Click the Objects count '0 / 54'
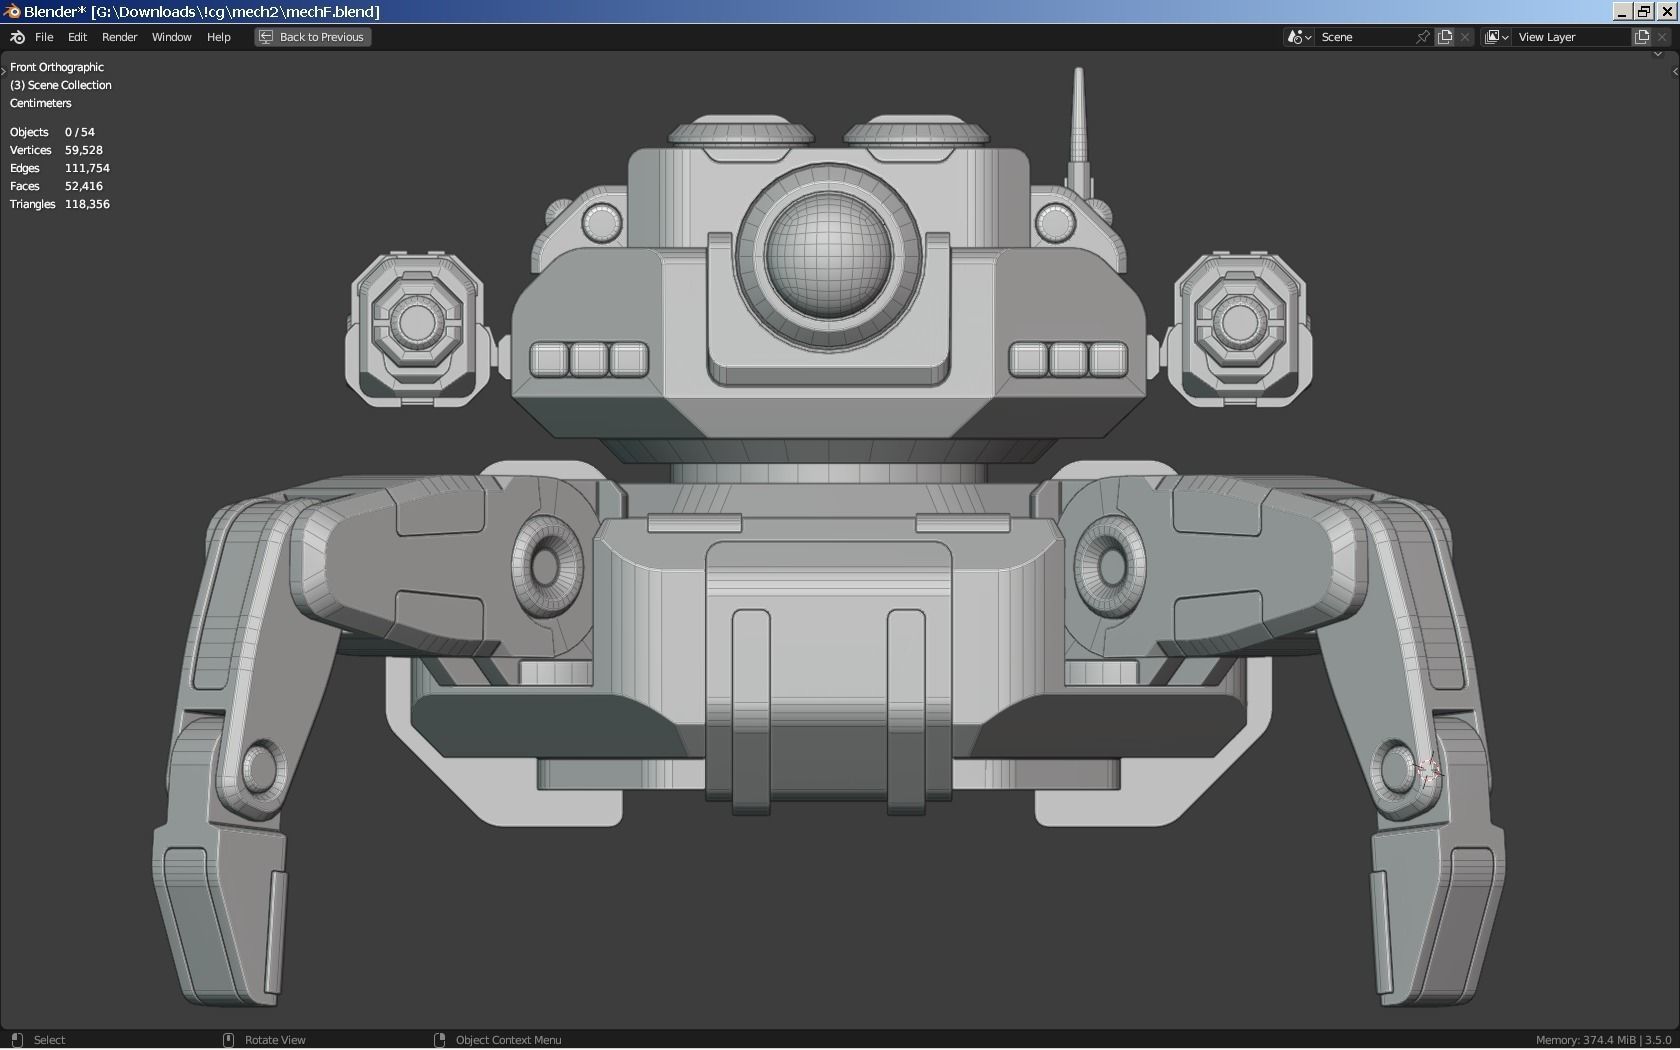The image size is (1680, 1050). [80, 132]
